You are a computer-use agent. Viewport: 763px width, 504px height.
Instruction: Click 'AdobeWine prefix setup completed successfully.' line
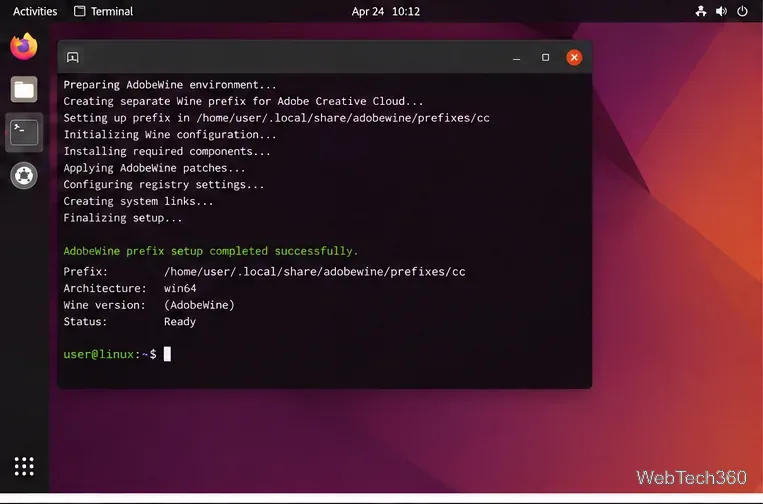(x=210, y=251)
